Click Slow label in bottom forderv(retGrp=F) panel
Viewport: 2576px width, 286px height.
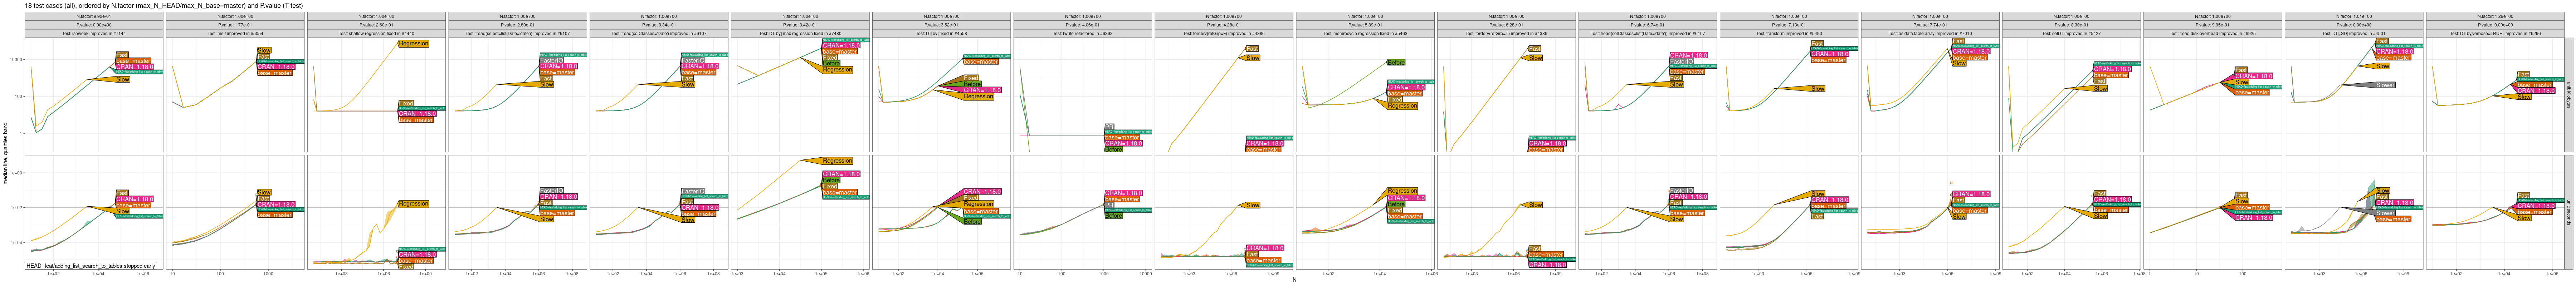[x=1252, y=205]
